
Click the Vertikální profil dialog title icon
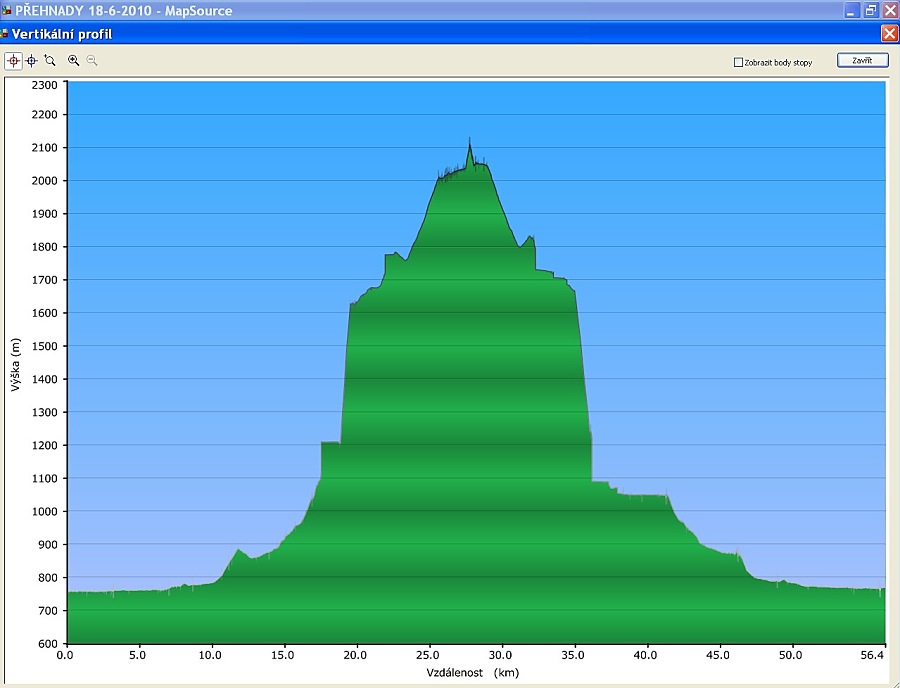[x=5, y=34]
